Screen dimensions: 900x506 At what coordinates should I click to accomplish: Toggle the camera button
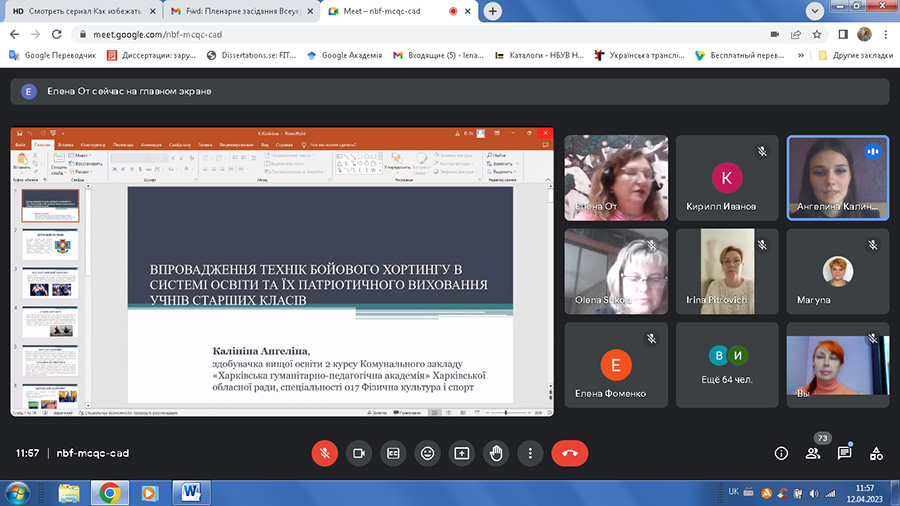coord(358,453)
